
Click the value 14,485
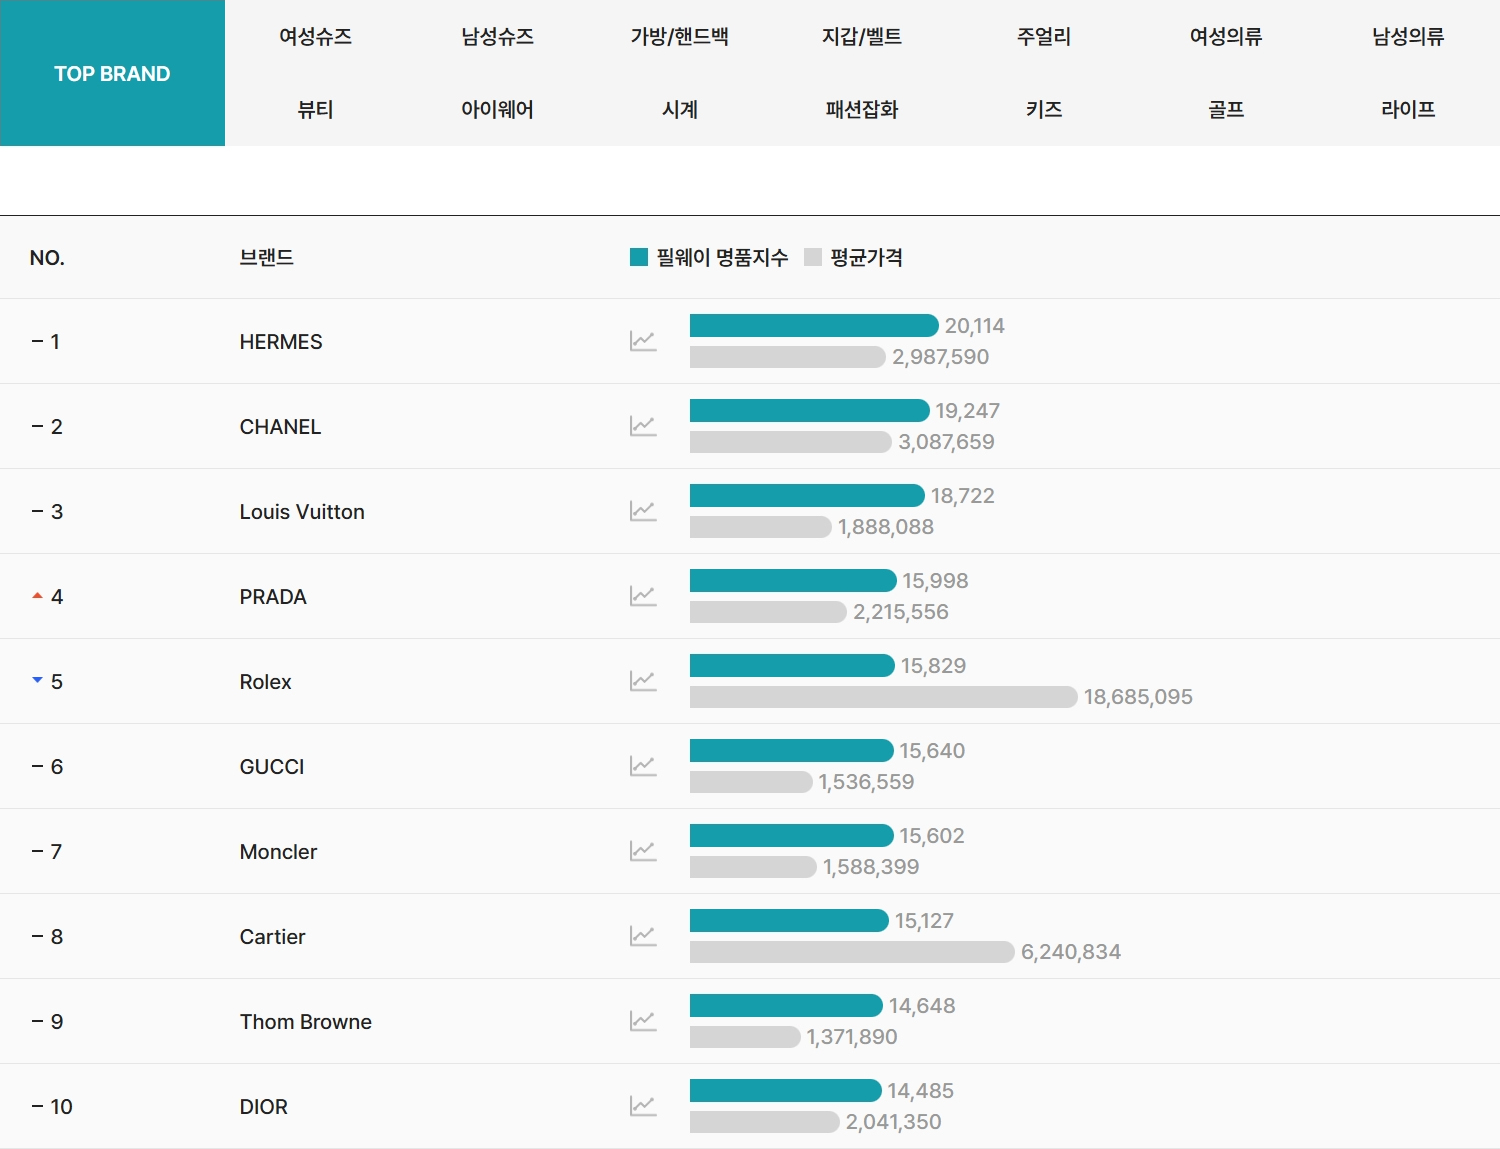click(x=920, y=1091)
